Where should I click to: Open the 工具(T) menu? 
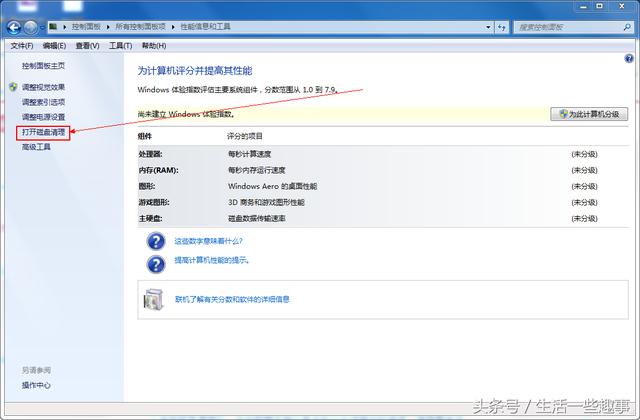120,46
